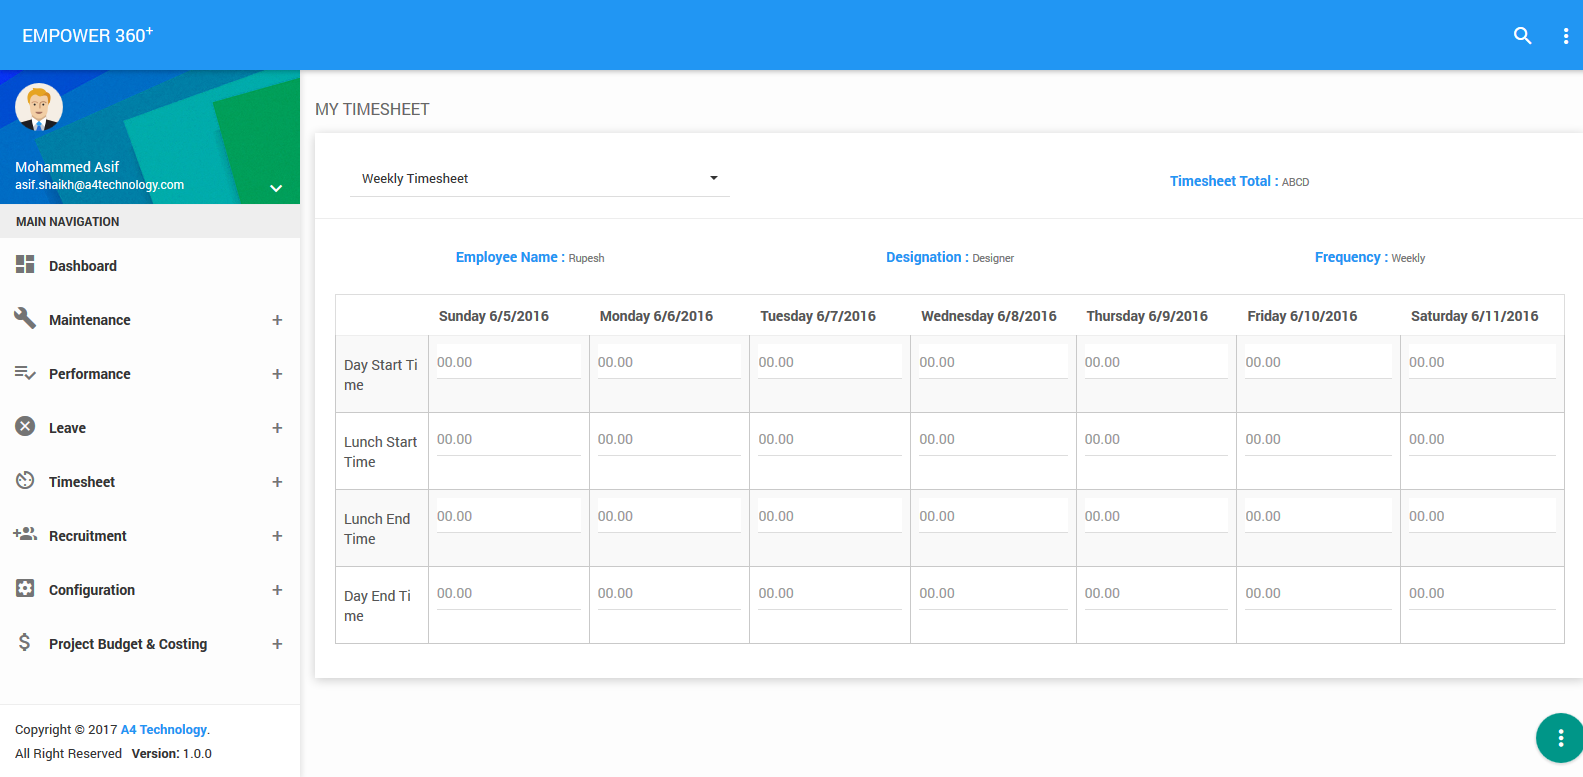Click the Timesheet clock icon
The image size is (1583, 777).
(x=25, y=480)
